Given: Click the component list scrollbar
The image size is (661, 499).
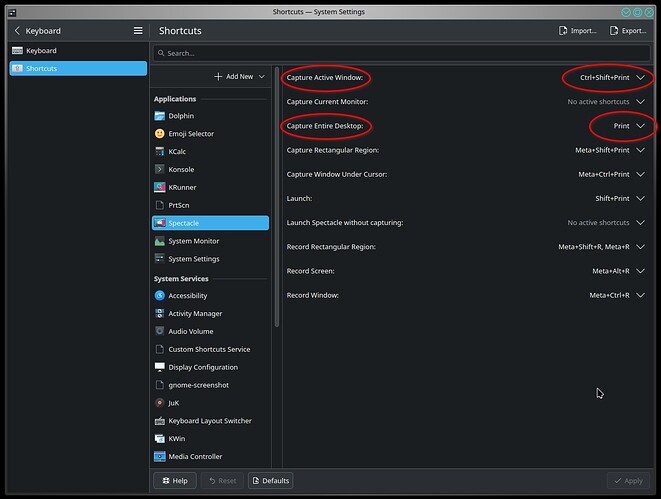Looking at the screenshot, I should tap(277, 196).
